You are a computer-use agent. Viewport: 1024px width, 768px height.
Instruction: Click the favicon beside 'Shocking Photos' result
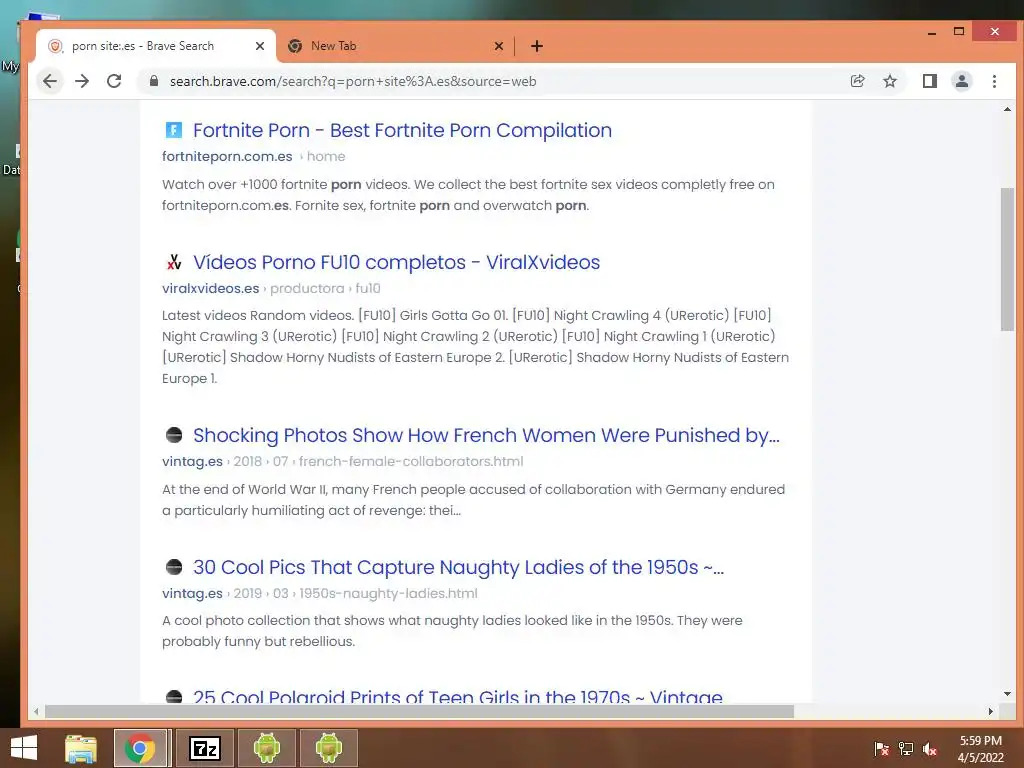(174, 435)
